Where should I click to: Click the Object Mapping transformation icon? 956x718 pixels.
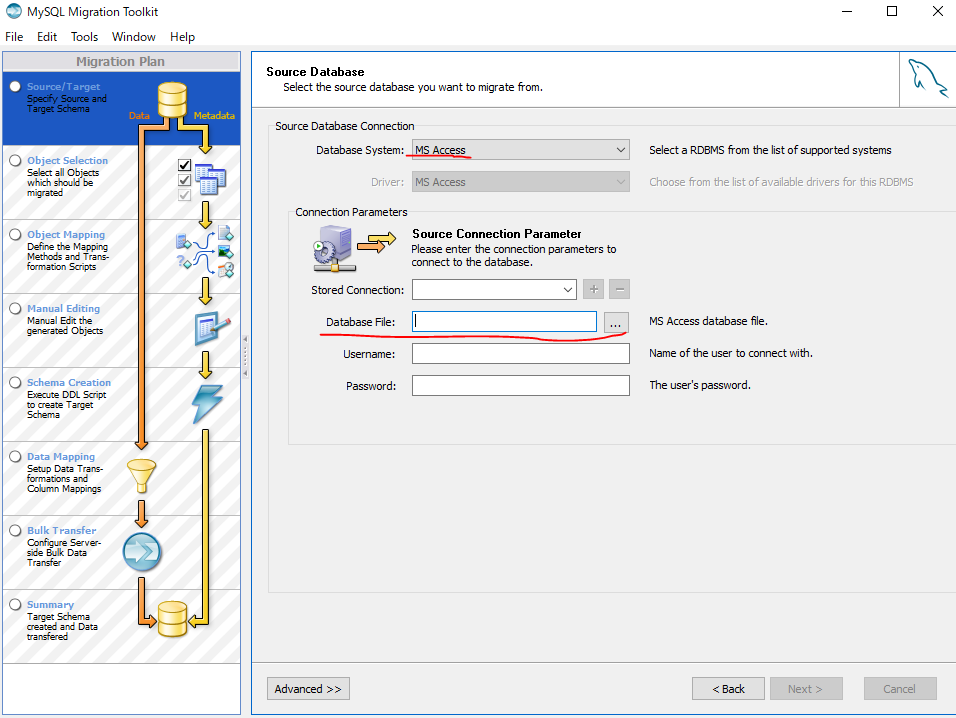[x=205, y=251]
